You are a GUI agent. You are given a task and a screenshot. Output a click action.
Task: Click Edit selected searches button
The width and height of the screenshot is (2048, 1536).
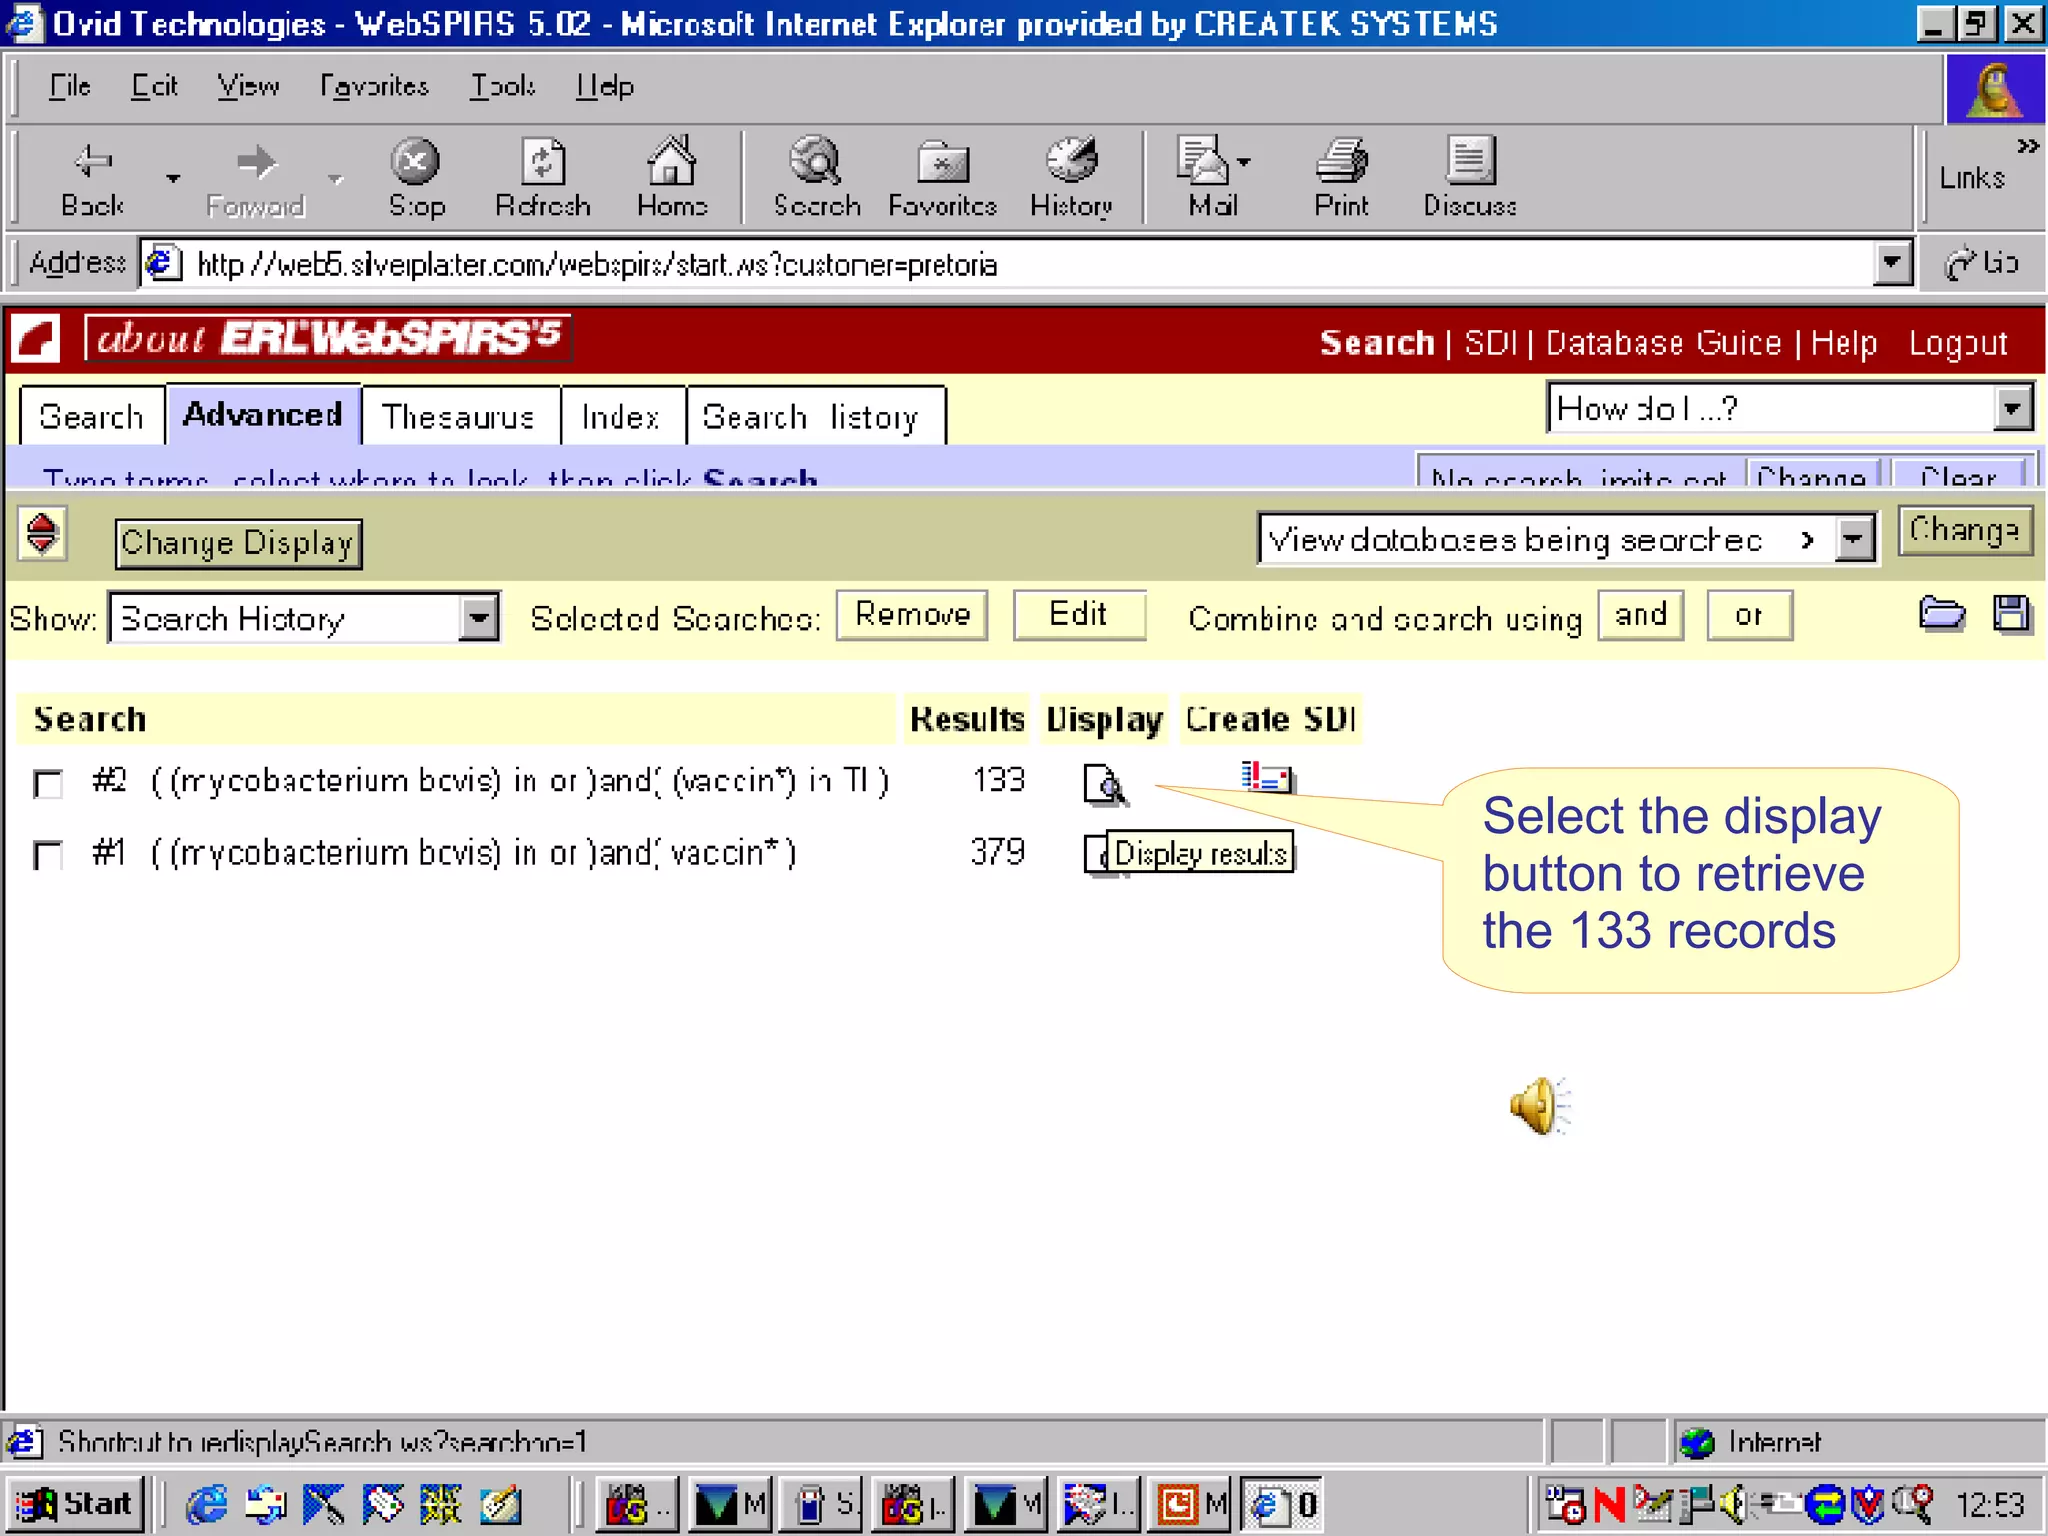[1078, 614]
